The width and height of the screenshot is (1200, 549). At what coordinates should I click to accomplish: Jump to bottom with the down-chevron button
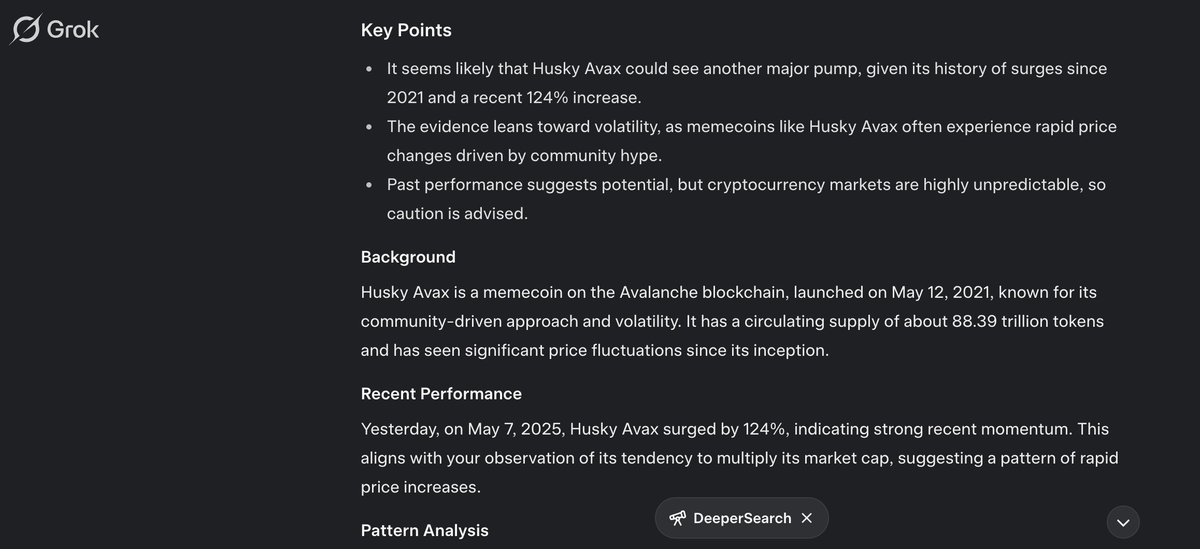(x=1123, y=522)
